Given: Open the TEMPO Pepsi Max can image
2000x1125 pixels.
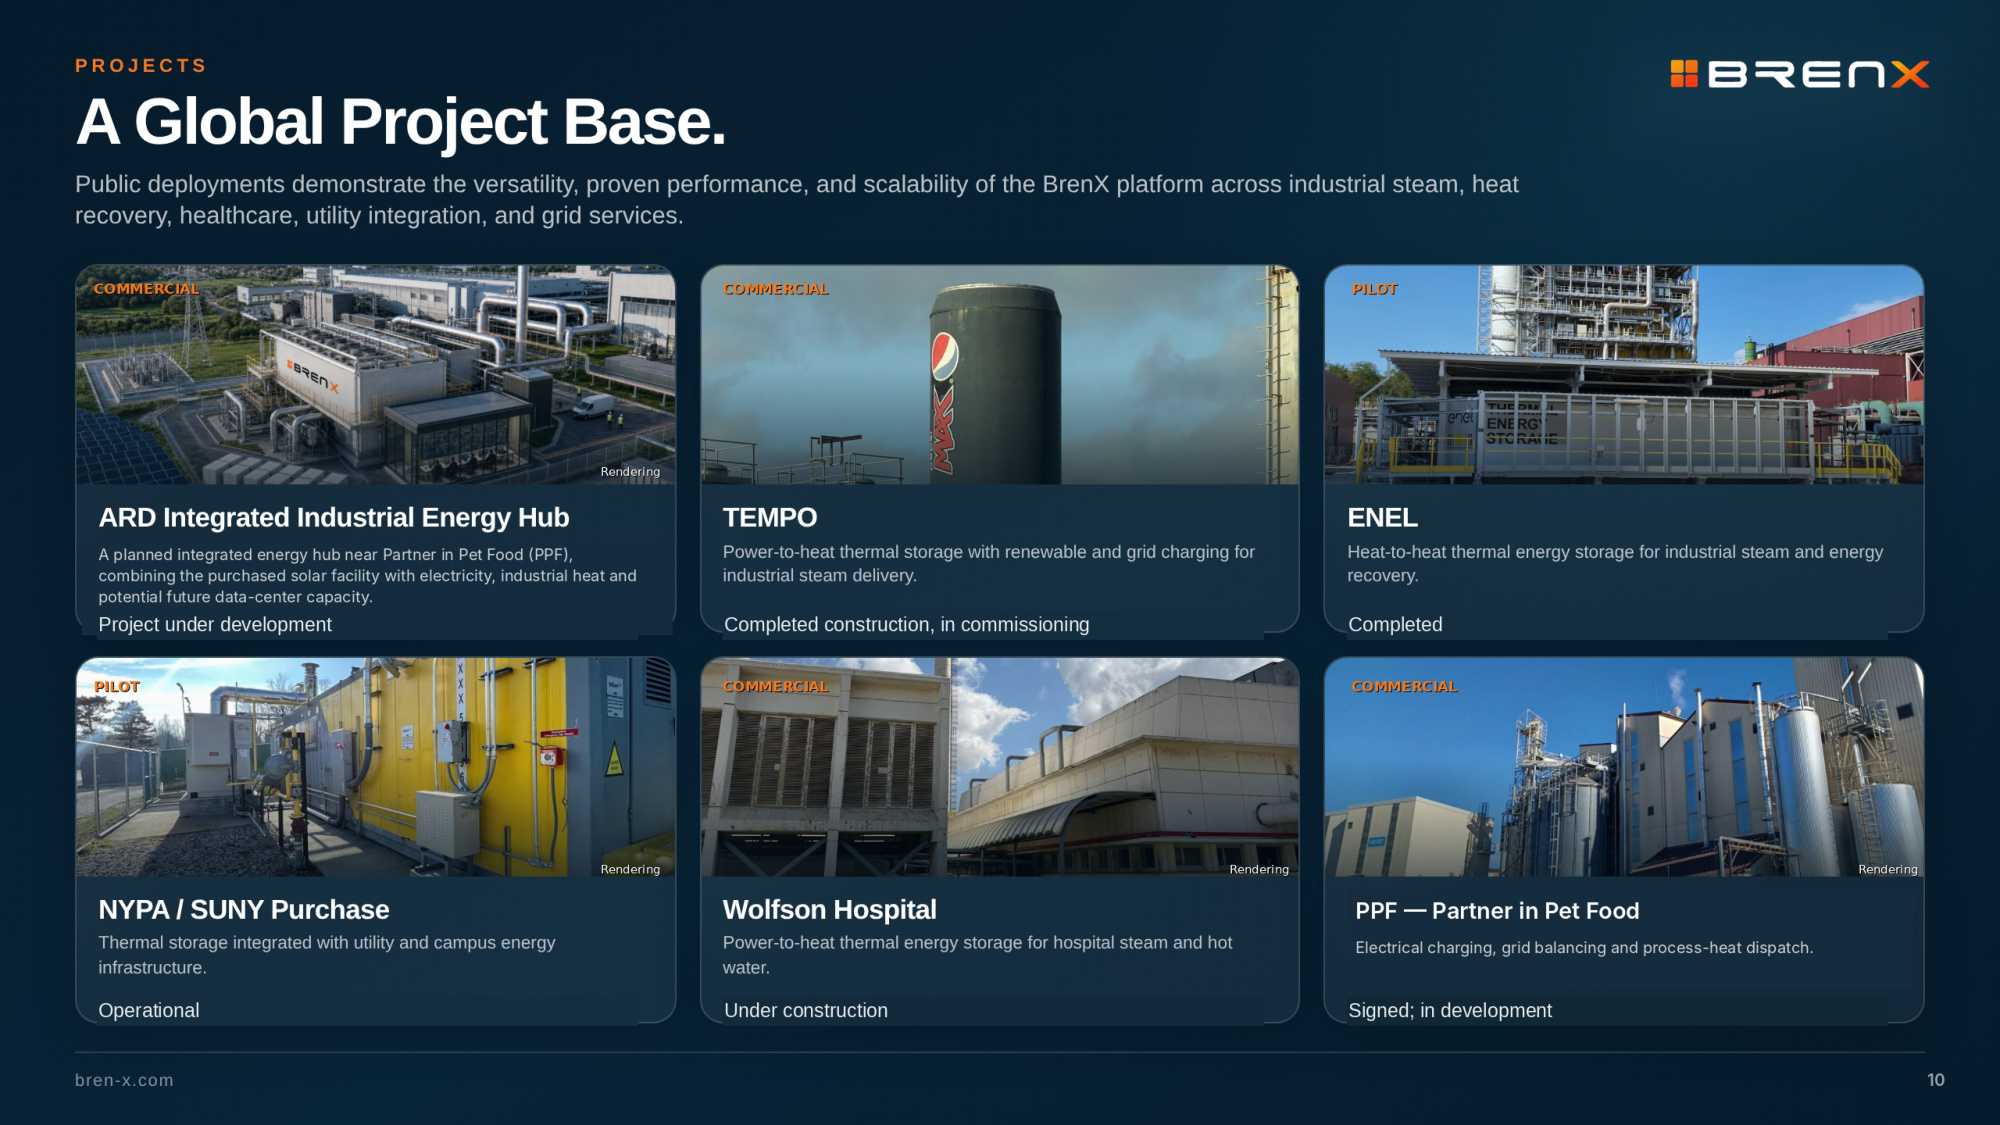Looking at the screenshot, I should click(x=1000, y=375).
